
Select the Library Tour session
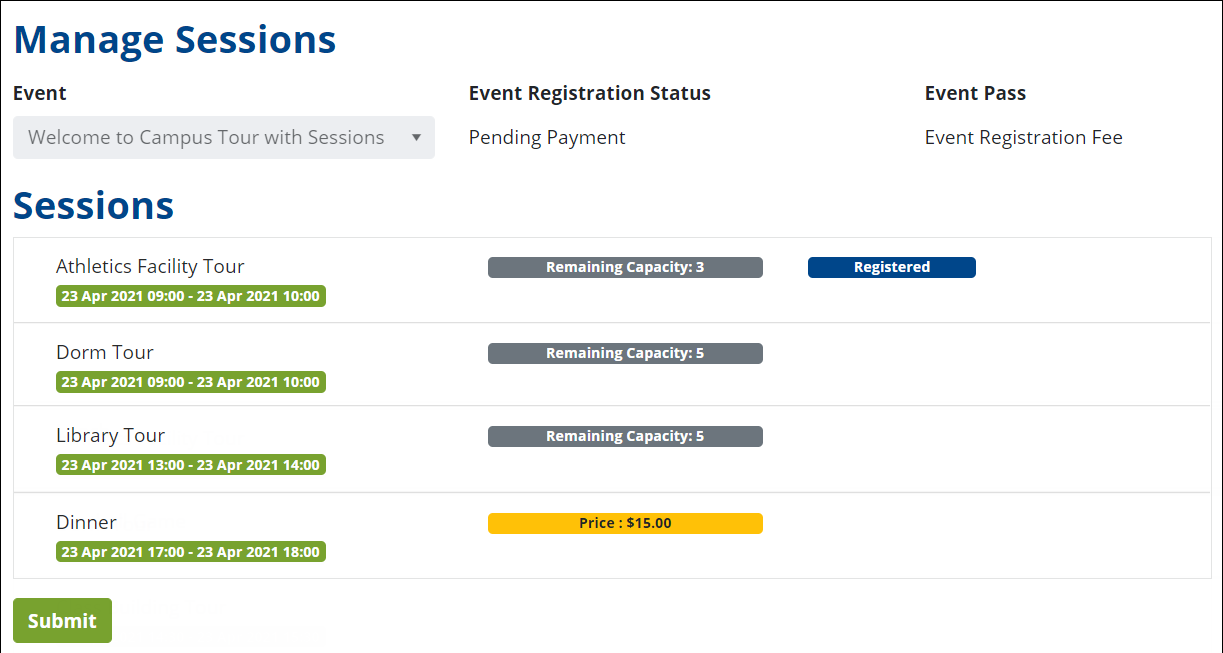(x=110, y=435)
